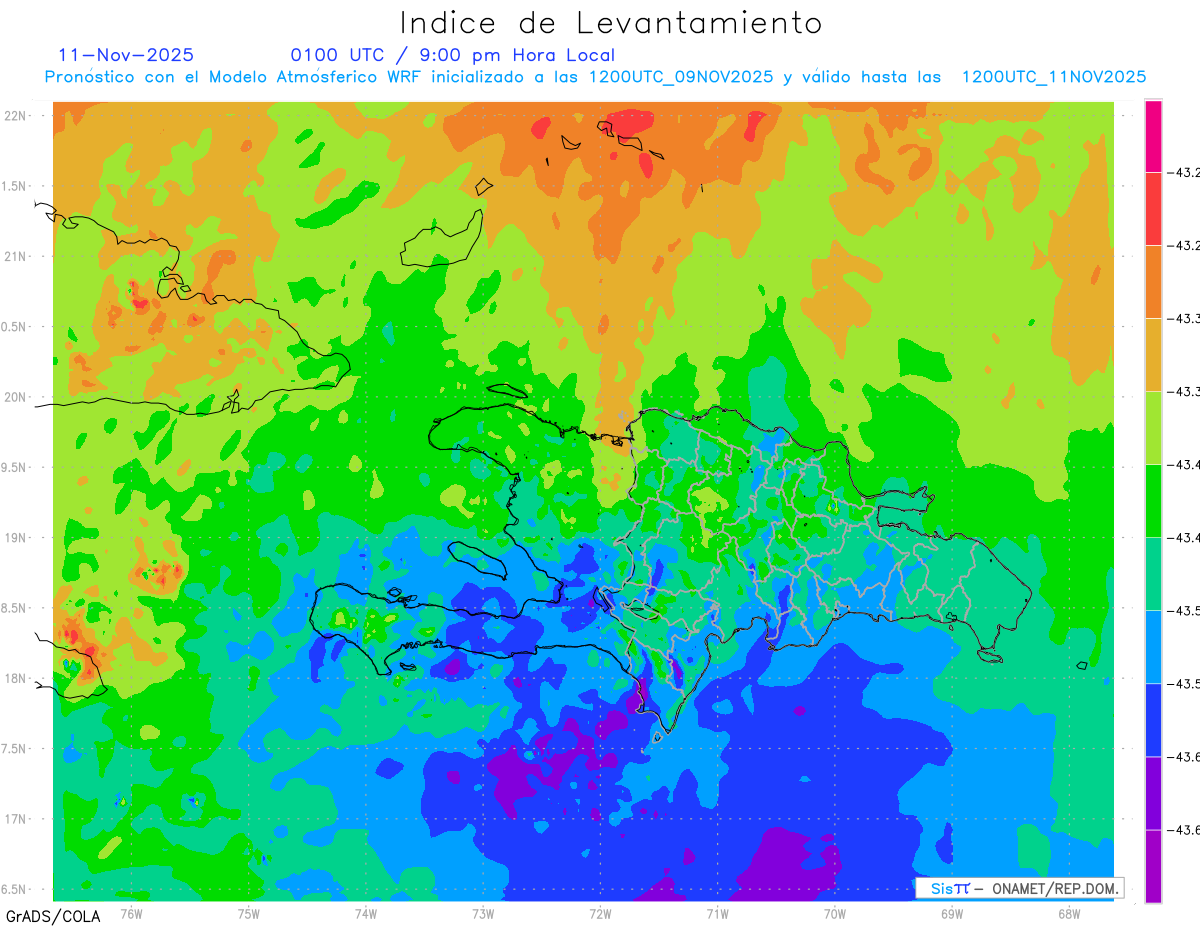Click the "17N" latitude label
Screen dimensions: 1200x927
15,819
